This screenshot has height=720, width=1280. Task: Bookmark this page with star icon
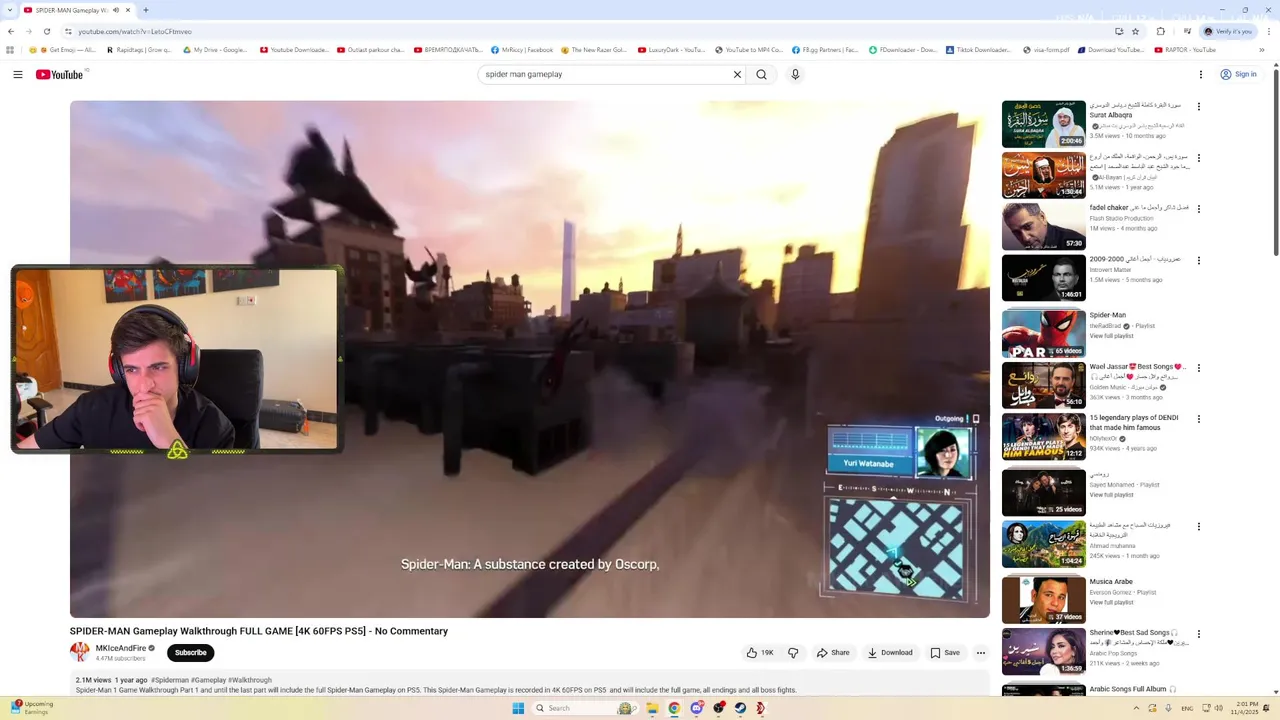[1135, 31]
